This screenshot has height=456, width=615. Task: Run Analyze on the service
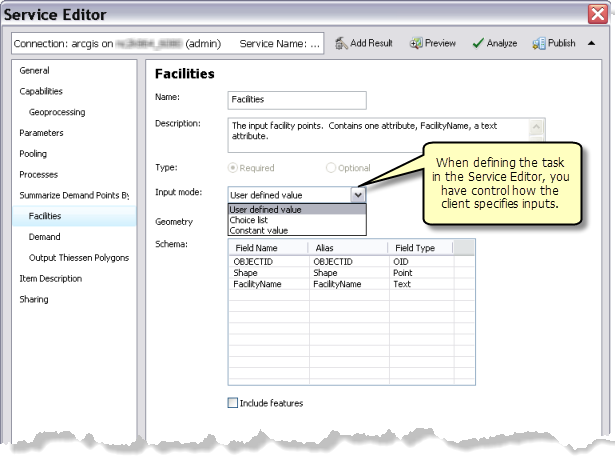pyautogui.click(x=479, y=44)
